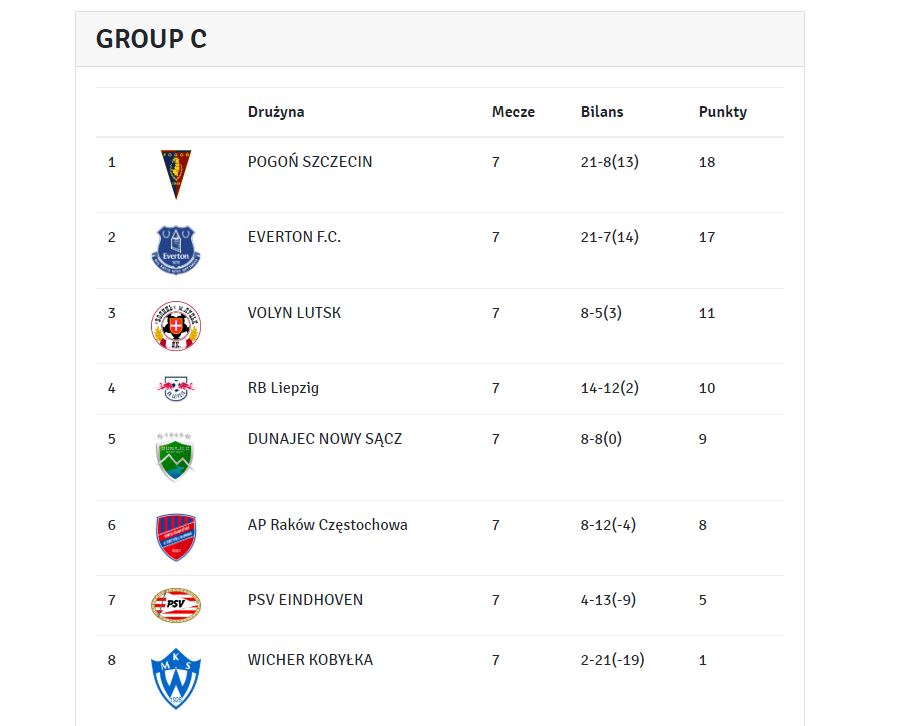Select the WICHER KOBYŁKA team name

[311, 660]
